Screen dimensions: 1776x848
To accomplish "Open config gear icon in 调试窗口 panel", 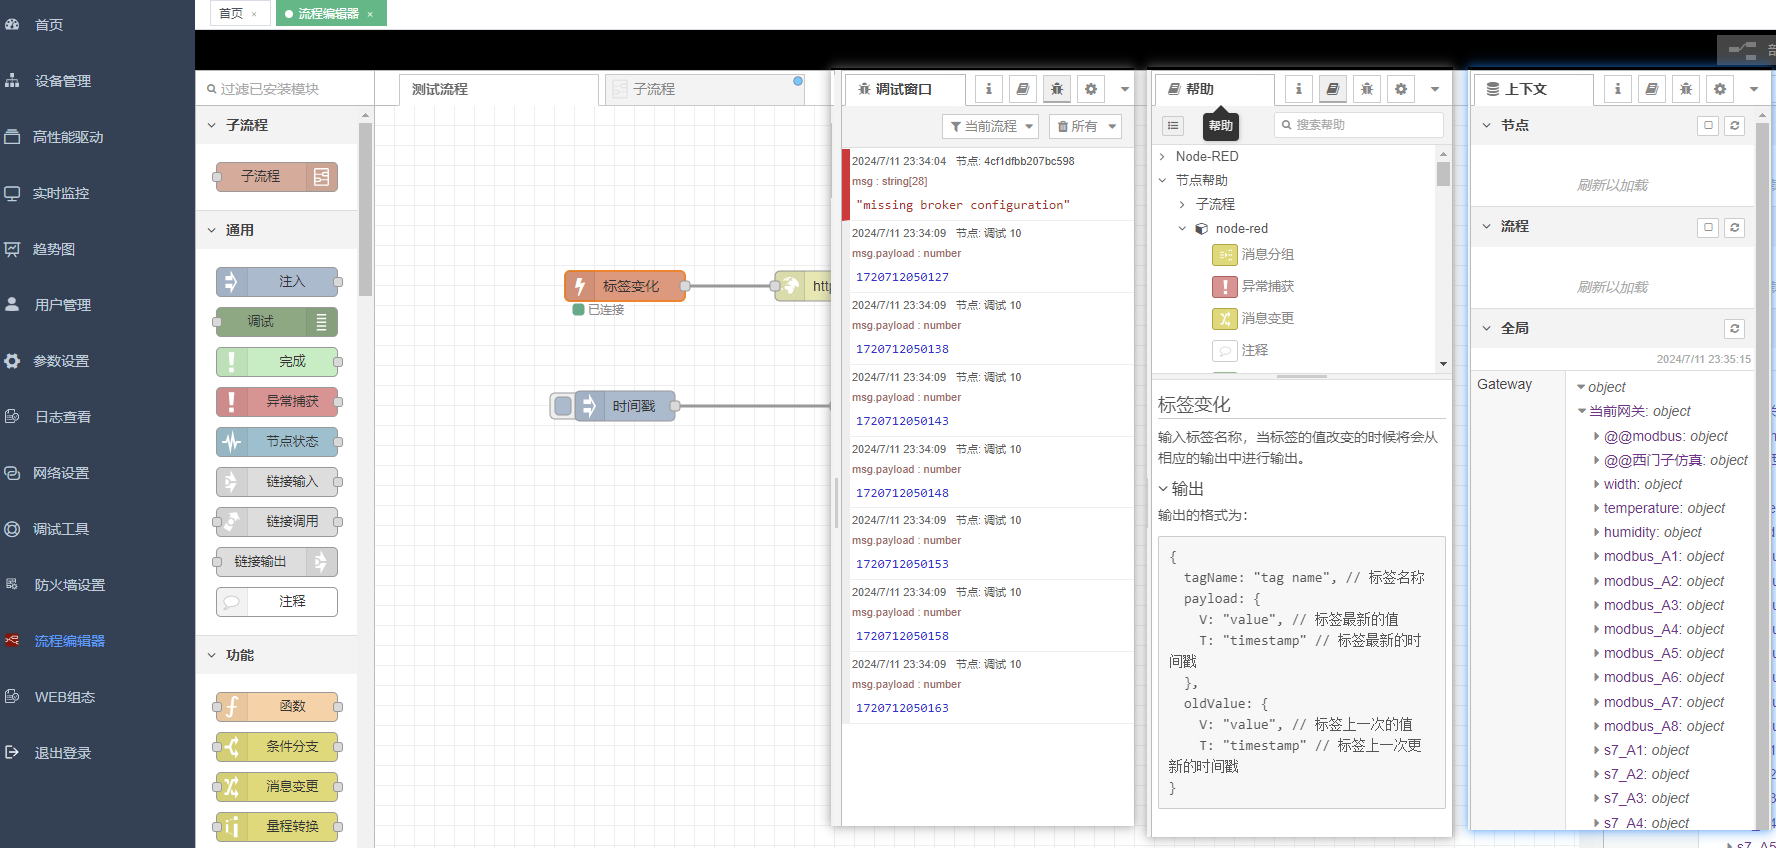I will pos(1091,89).
